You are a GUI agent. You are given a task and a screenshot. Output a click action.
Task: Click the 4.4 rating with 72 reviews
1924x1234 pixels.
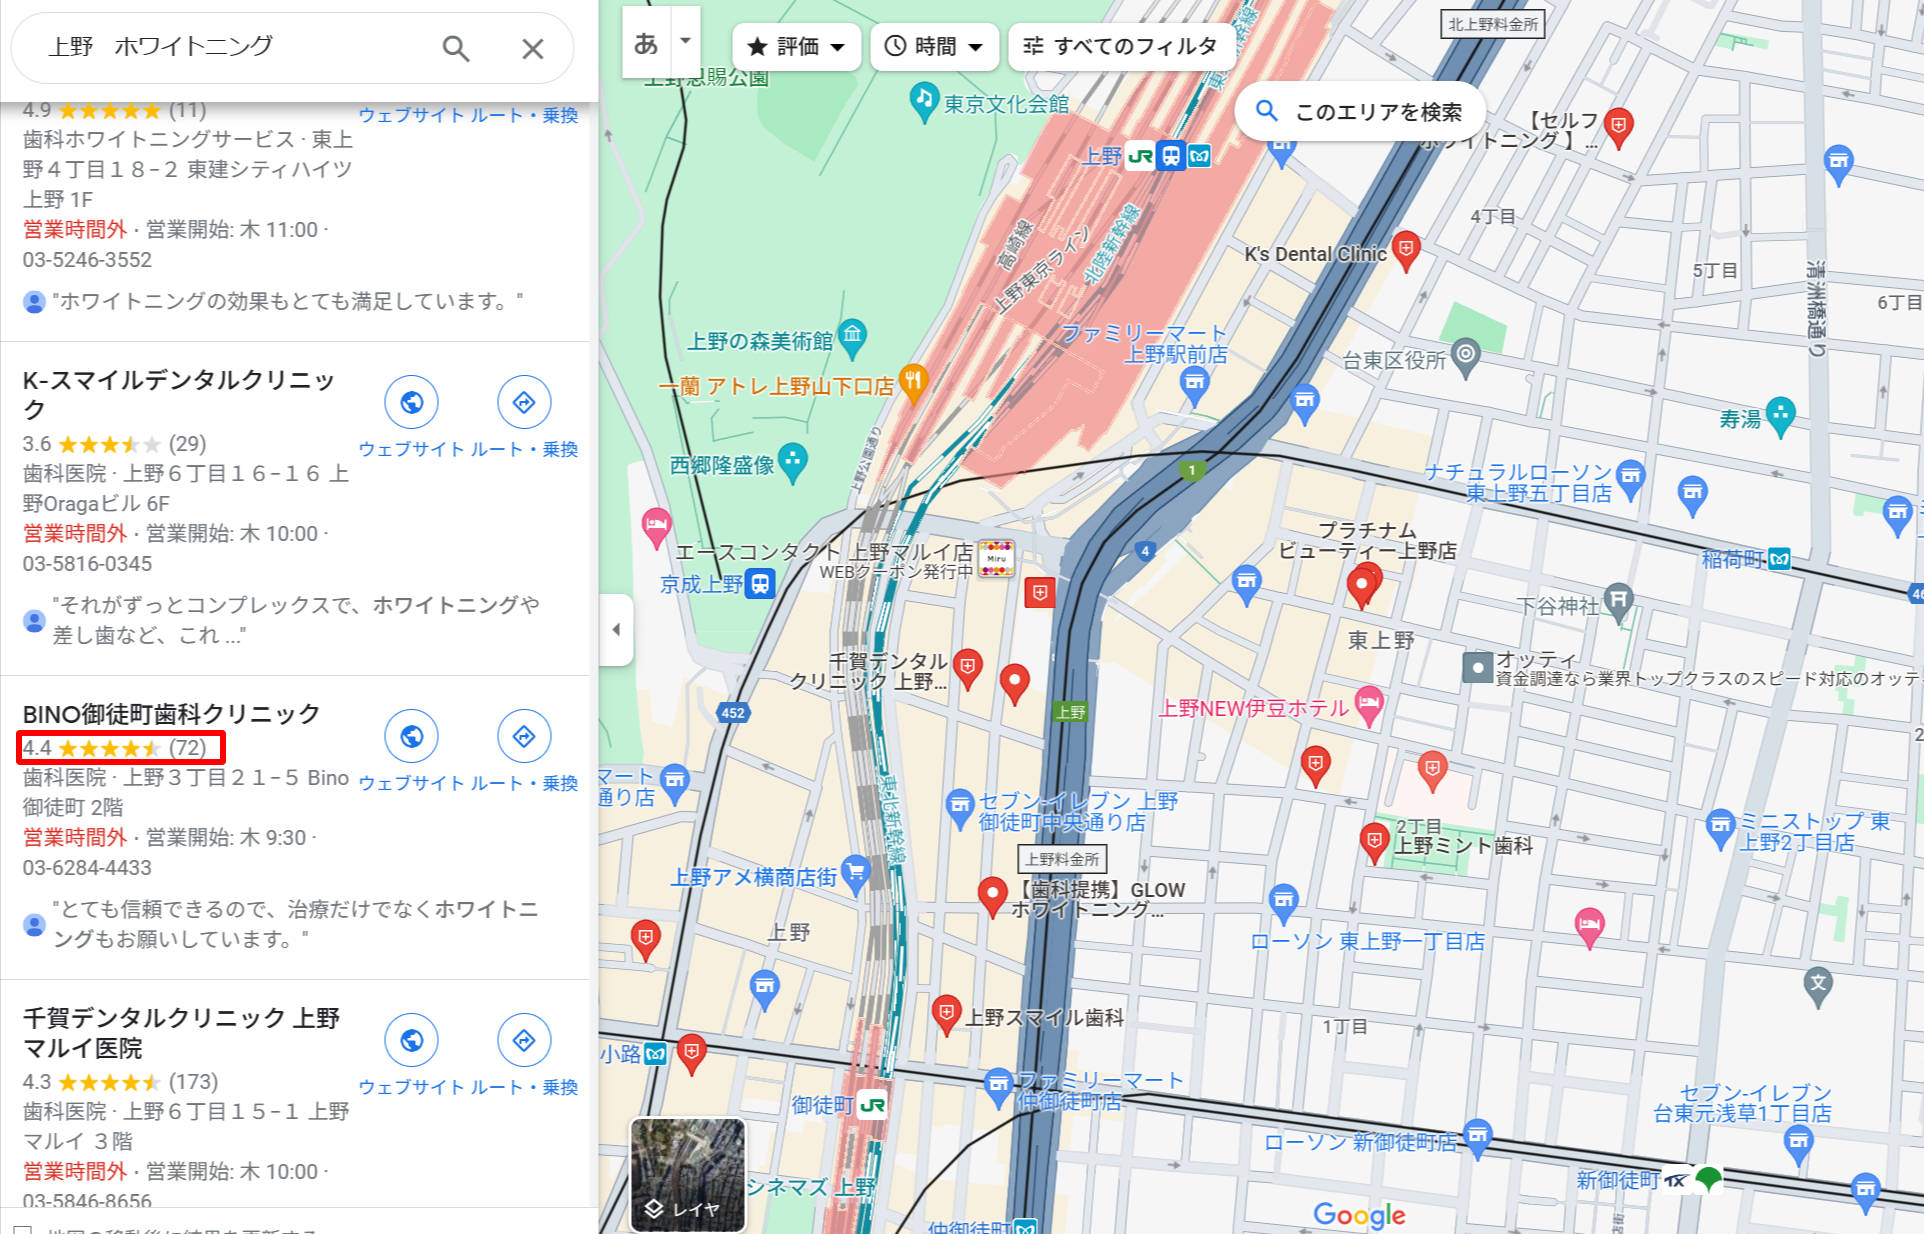point(115,748)
